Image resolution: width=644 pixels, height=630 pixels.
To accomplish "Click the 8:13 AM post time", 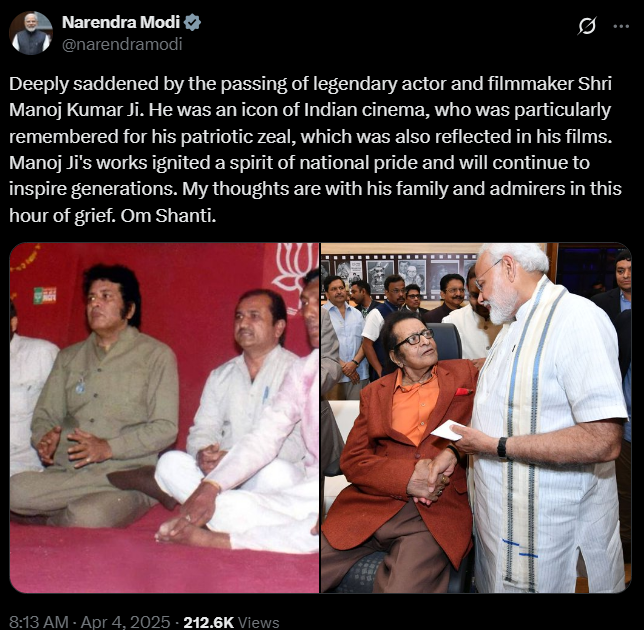I will [x=39, y=622].
